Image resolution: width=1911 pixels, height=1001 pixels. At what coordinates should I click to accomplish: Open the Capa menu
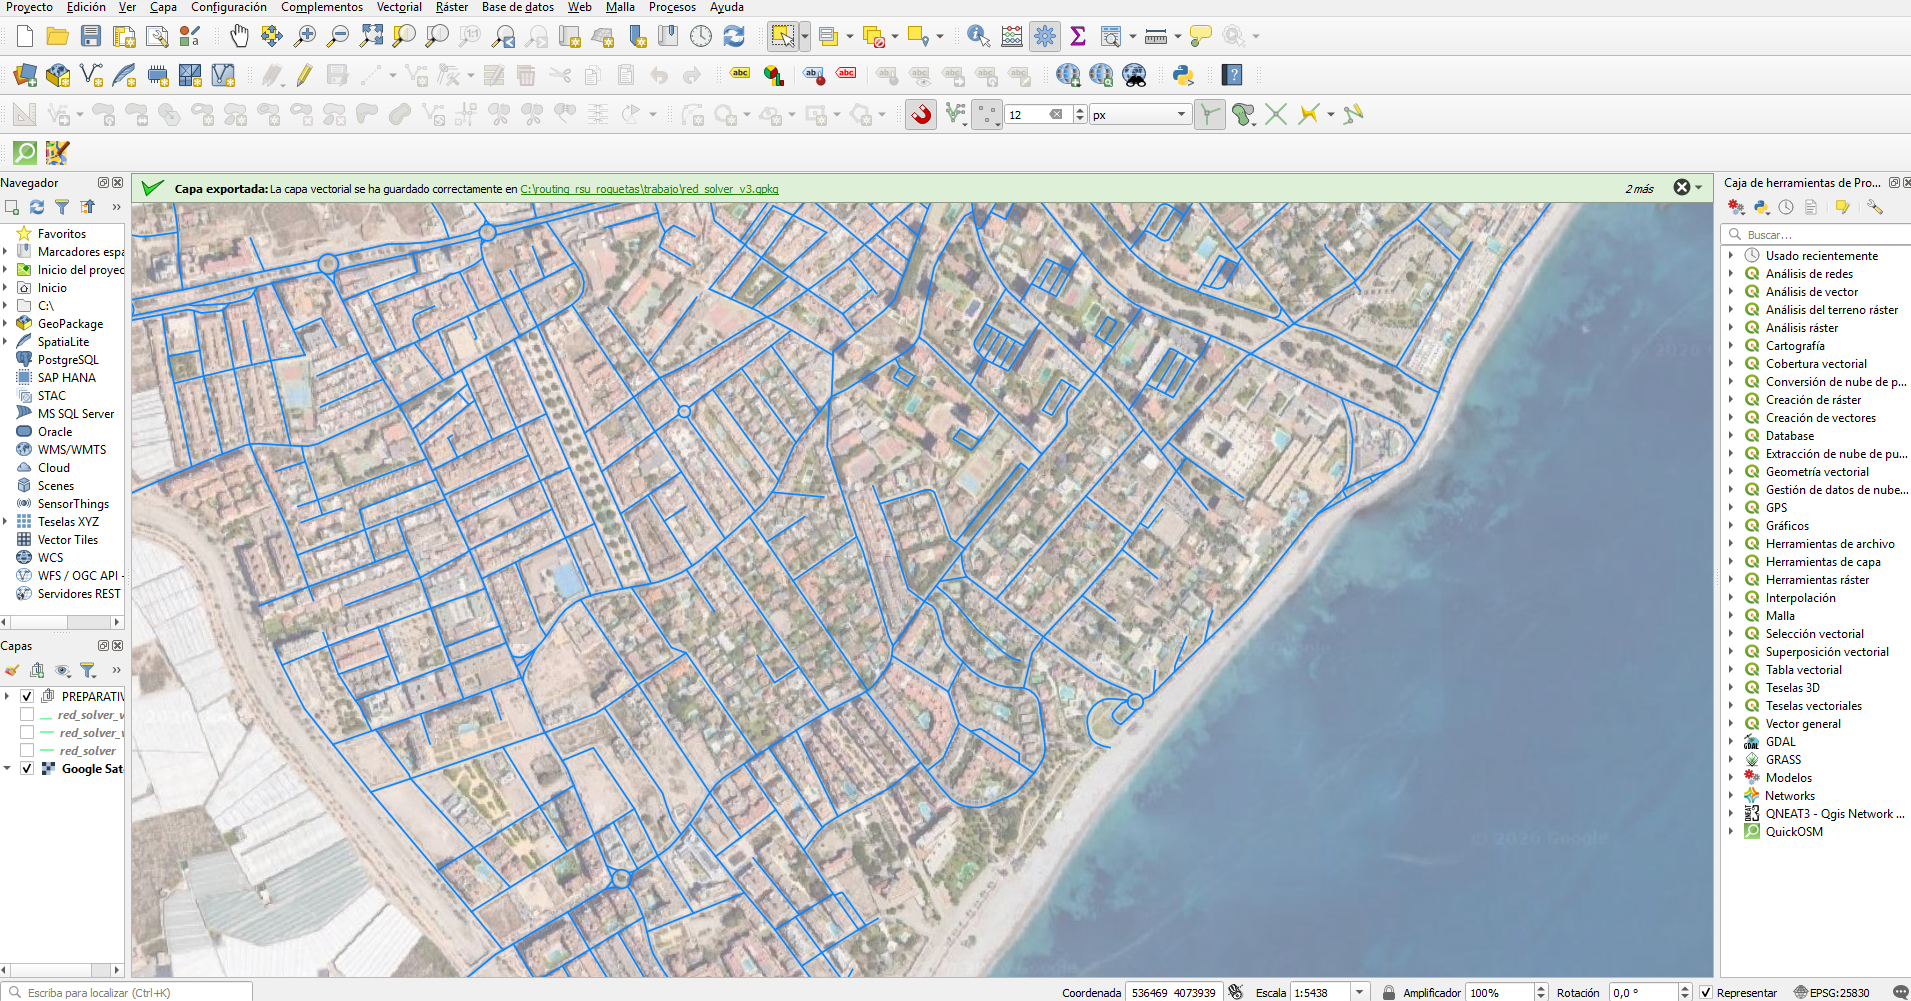tap(163, 7)
